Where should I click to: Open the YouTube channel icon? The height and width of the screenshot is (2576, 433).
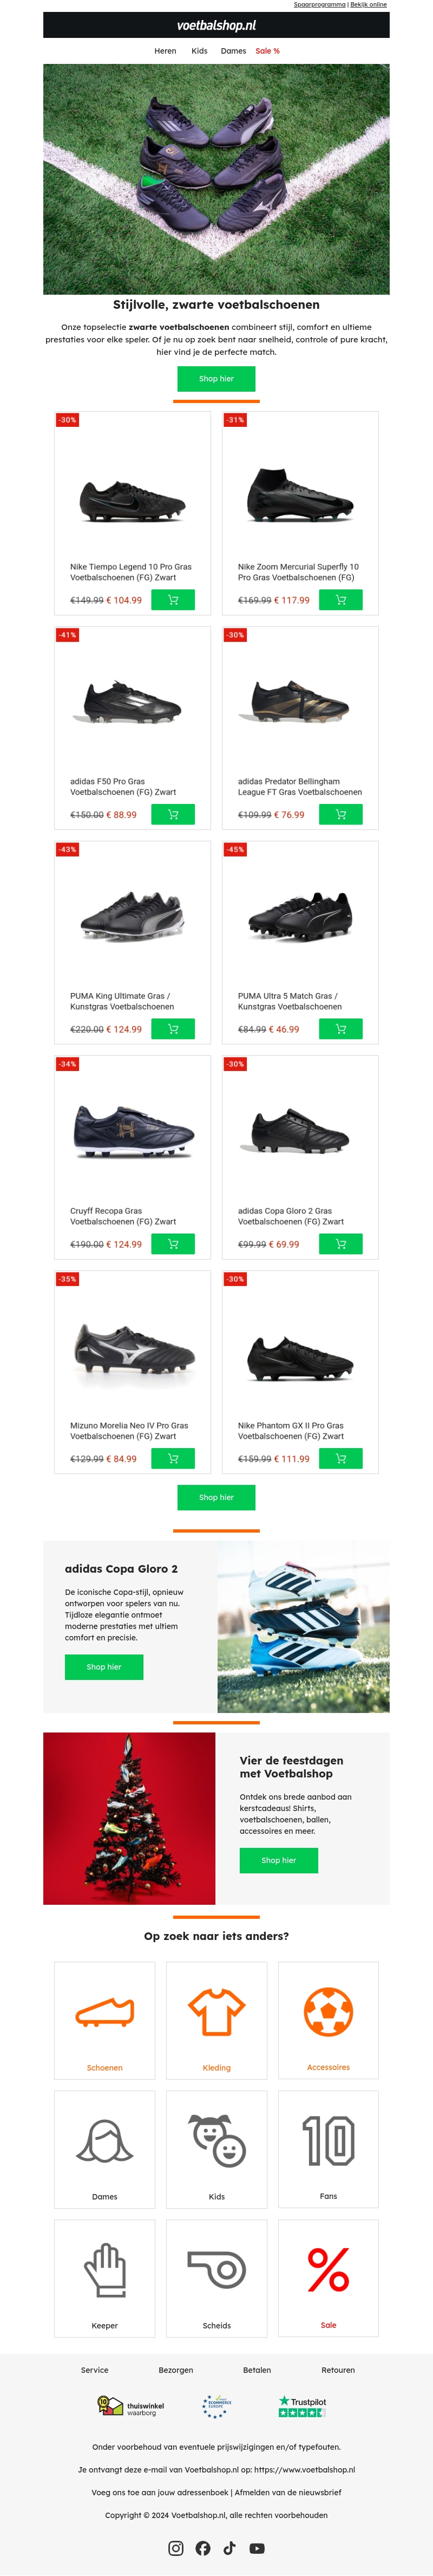[257, 2547]
